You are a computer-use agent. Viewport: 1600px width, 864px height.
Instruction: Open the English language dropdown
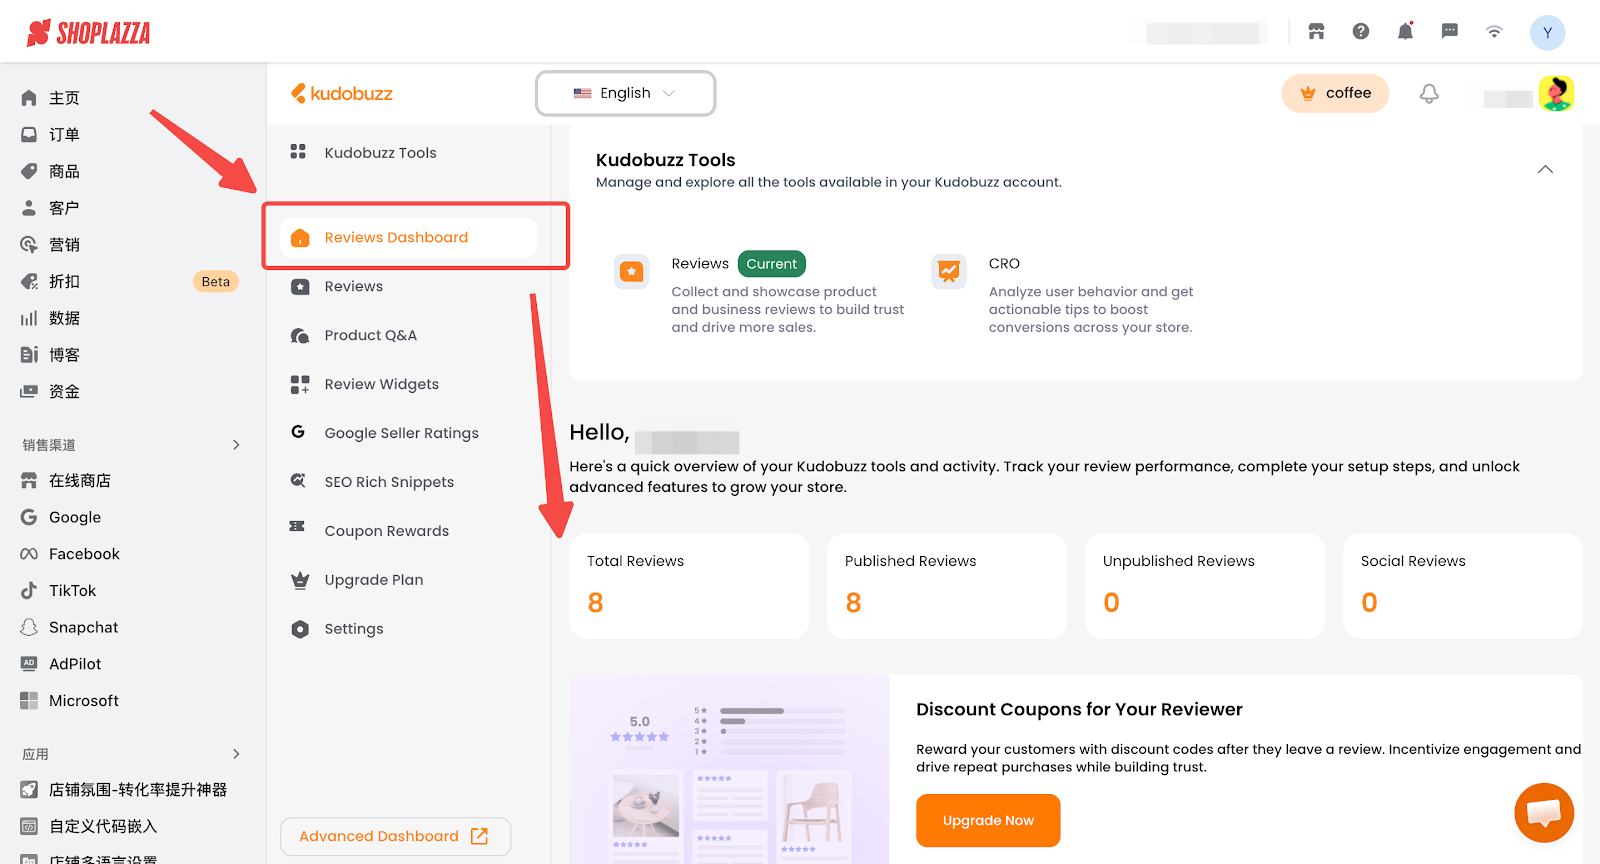(625, 93)
